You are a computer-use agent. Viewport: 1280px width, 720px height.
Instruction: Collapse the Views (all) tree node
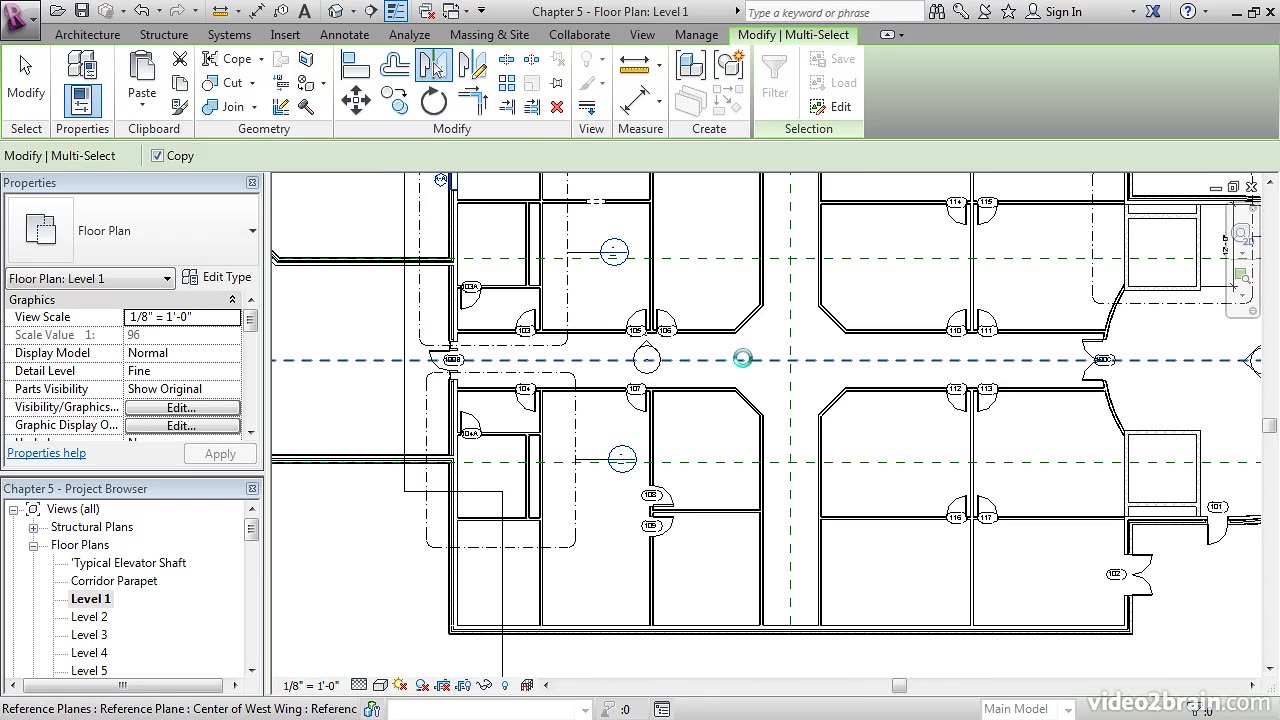(15, 509)
